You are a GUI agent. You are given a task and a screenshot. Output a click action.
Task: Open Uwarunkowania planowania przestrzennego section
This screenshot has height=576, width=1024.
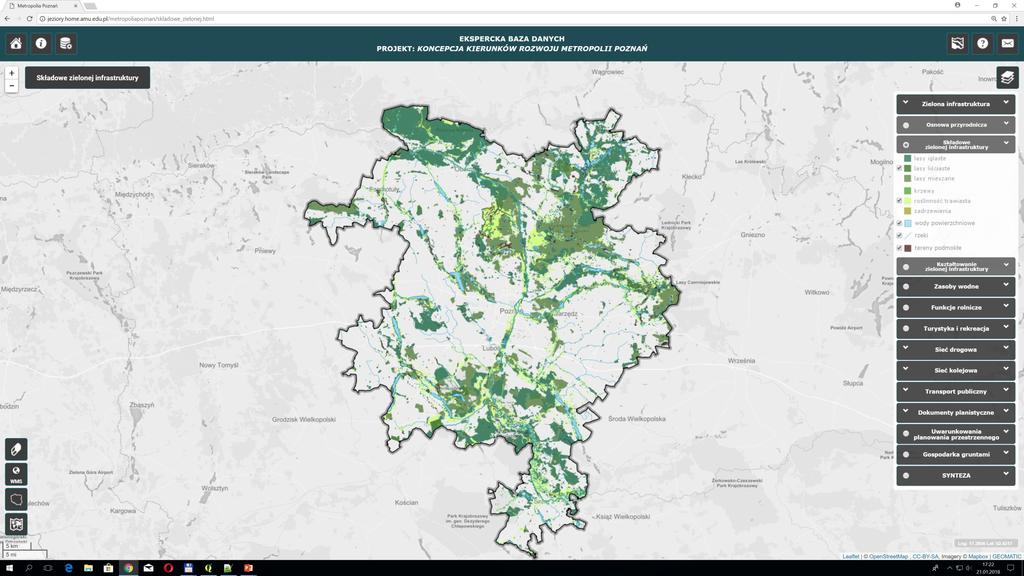pos(955,434)
